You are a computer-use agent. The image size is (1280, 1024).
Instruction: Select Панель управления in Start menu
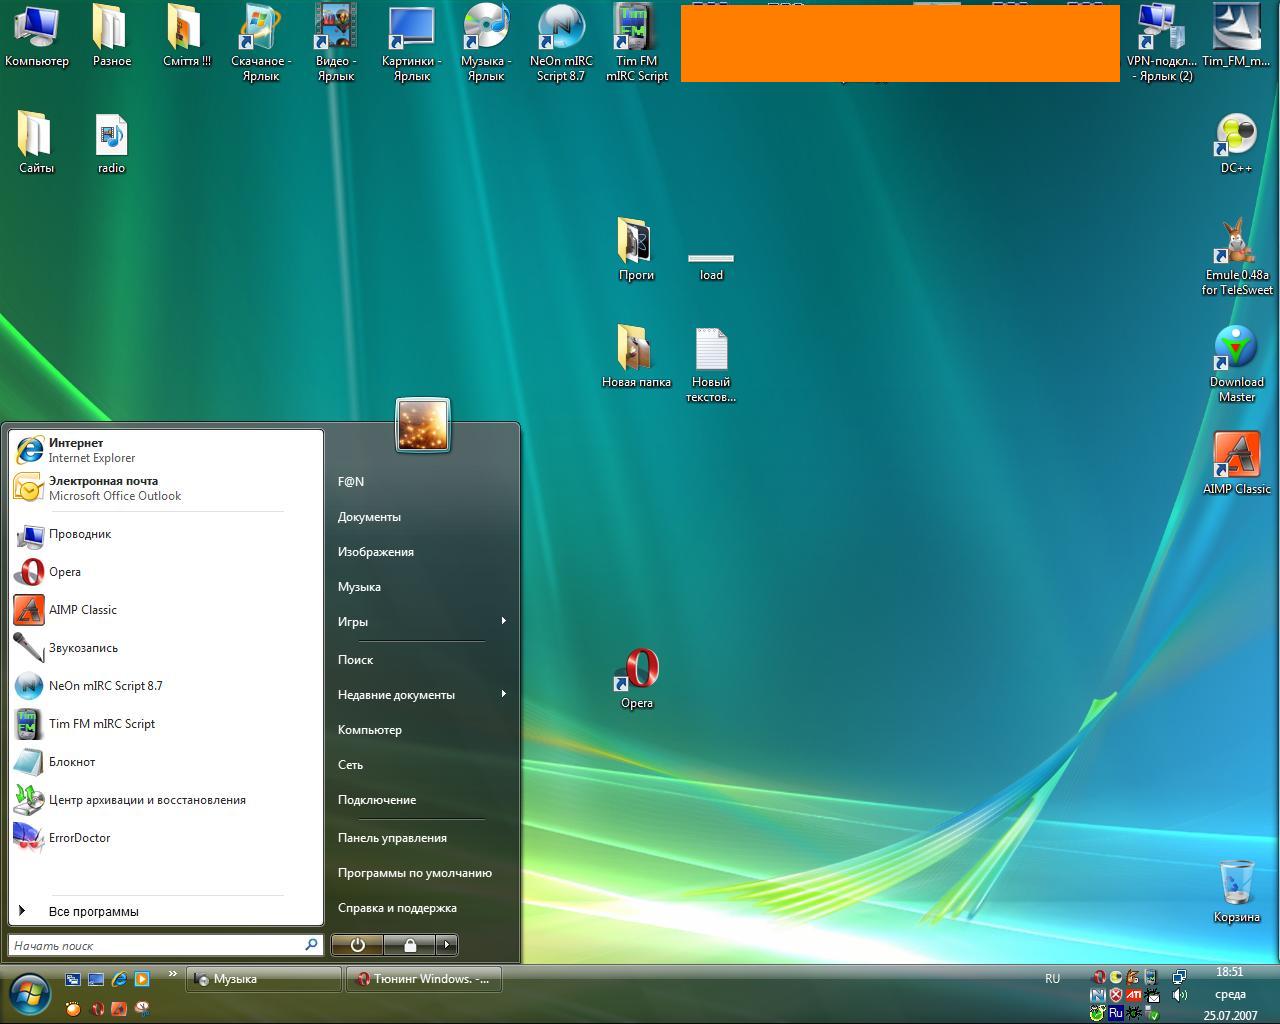(392, 838)
